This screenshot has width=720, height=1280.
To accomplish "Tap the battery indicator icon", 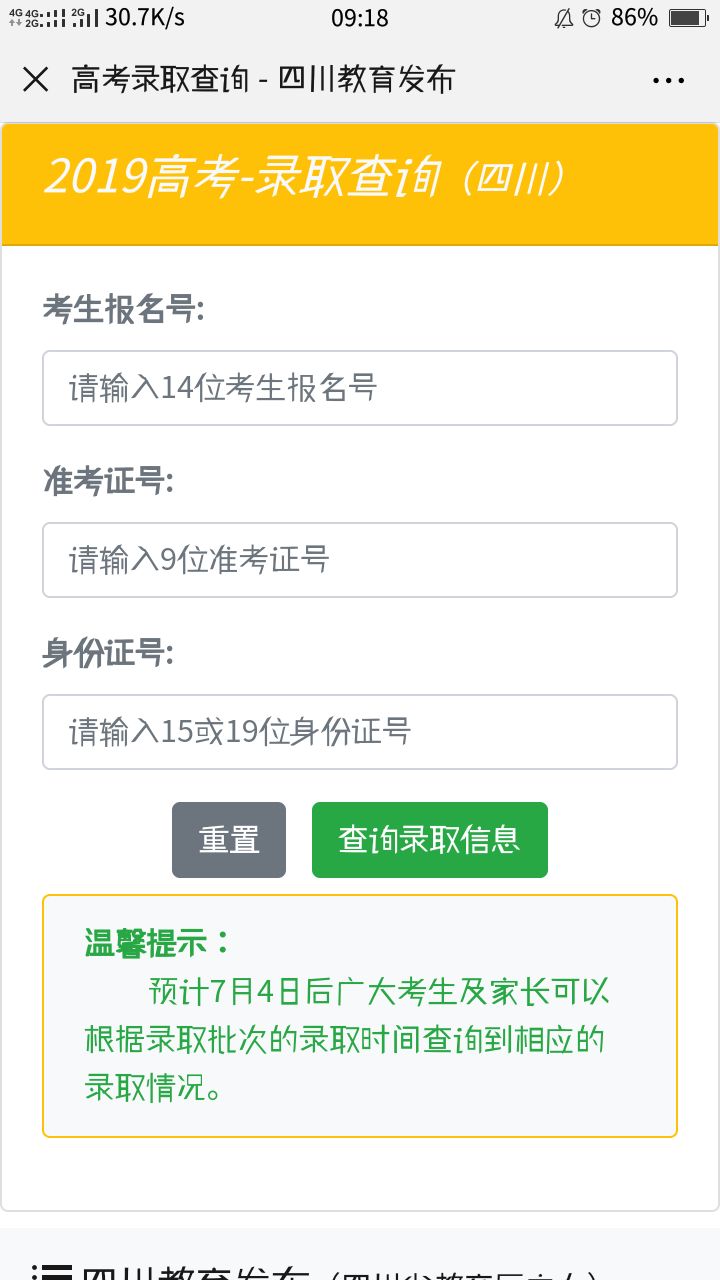I will pyautogui.click(x=687, y=17).
